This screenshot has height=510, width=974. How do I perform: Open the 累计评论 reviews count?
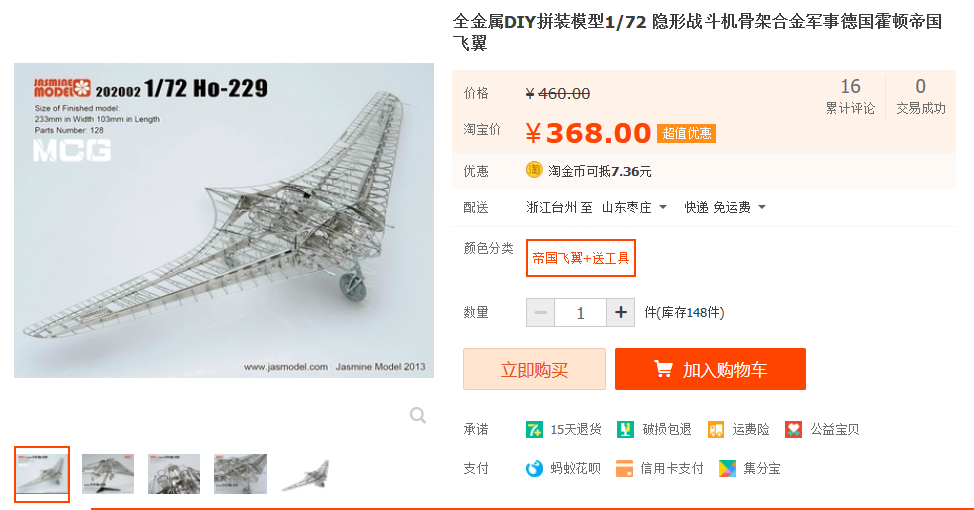point(850,96)
